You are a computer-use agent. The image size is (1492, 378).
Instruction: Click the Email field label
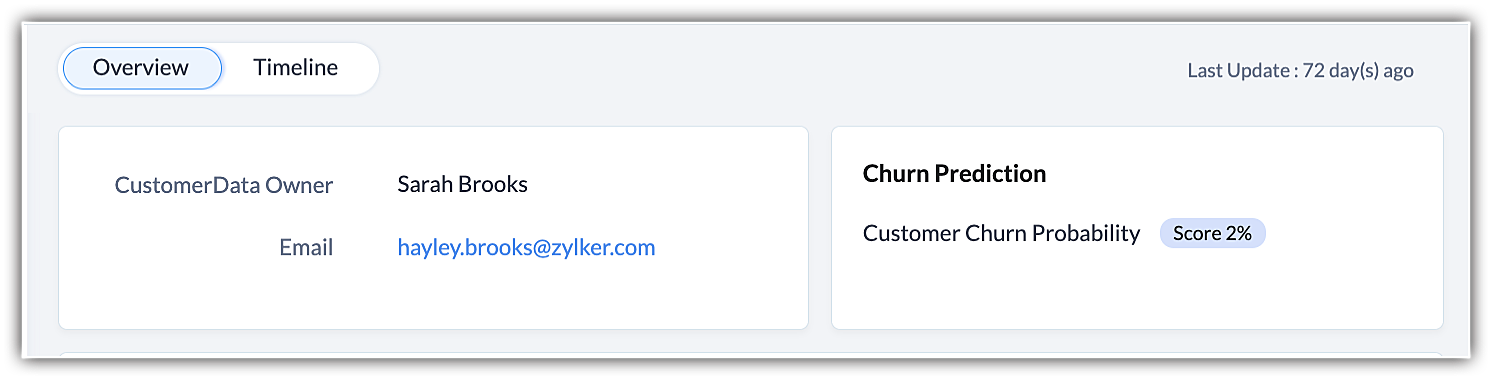coord(306,248)
